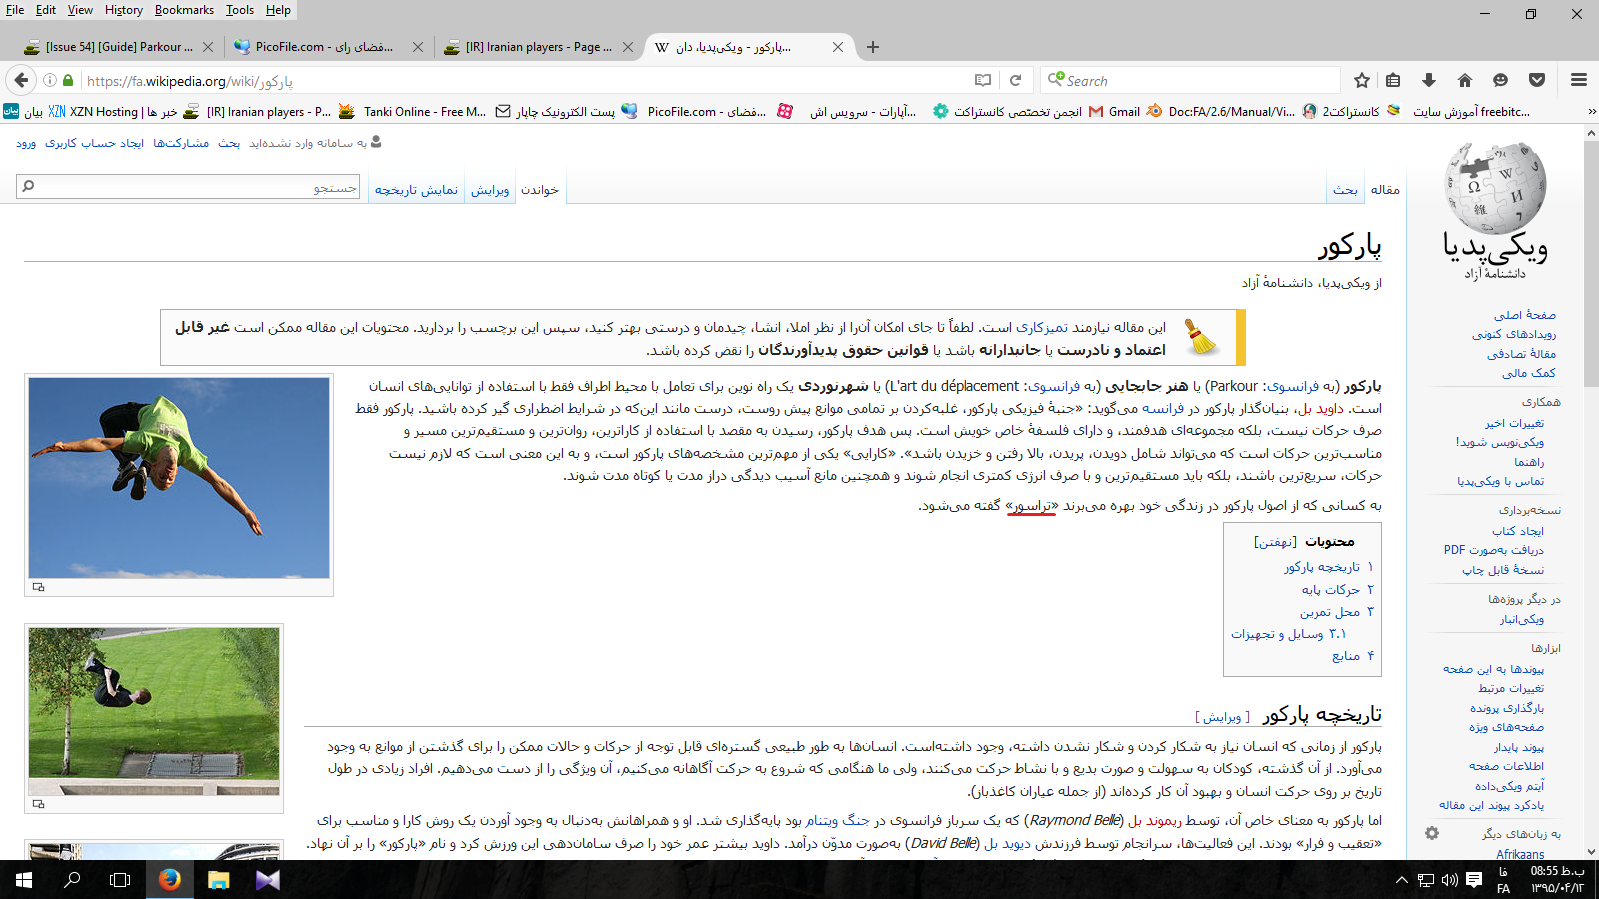The image size is (1599, 899).
Task: Click the داوید بل red link
Action: (1321, 409)
